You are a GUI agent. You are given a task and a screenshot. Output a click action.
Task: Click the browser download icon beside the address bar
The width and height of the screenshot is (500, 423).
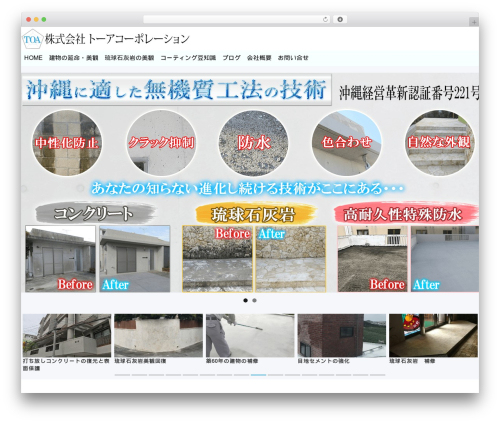(340, 19)
